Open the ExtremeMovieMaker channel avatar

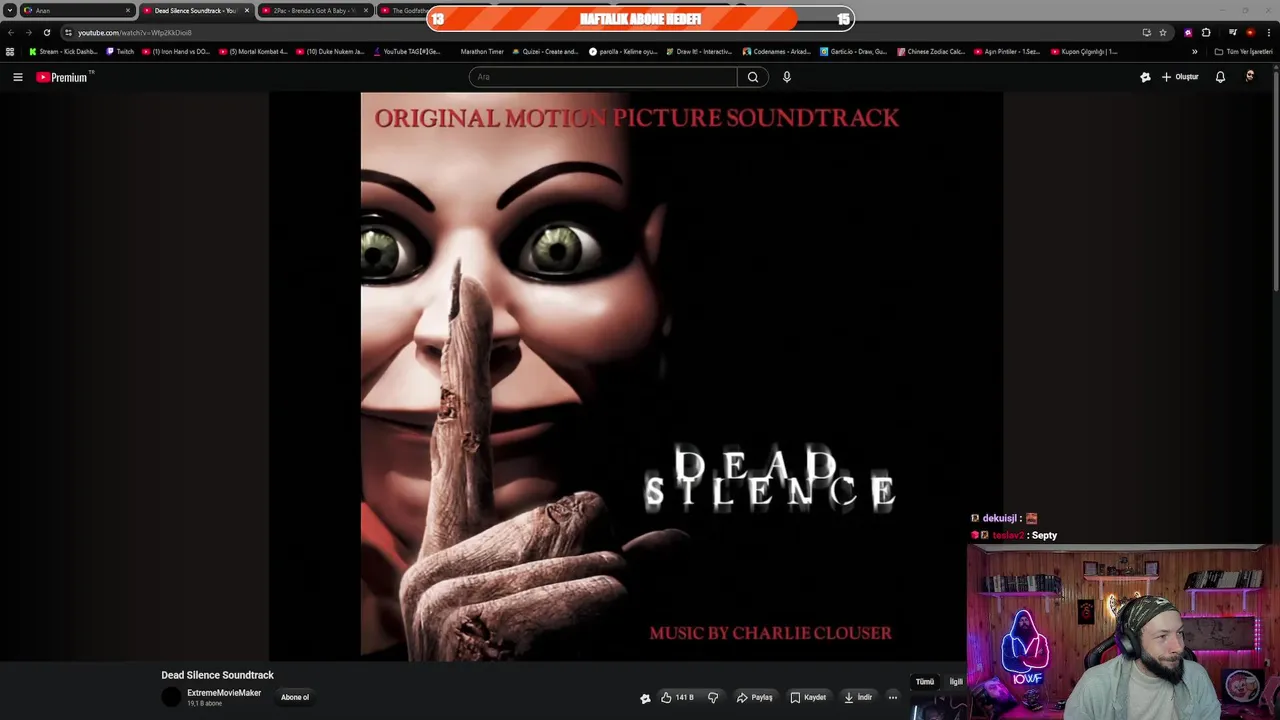point(172,697)
